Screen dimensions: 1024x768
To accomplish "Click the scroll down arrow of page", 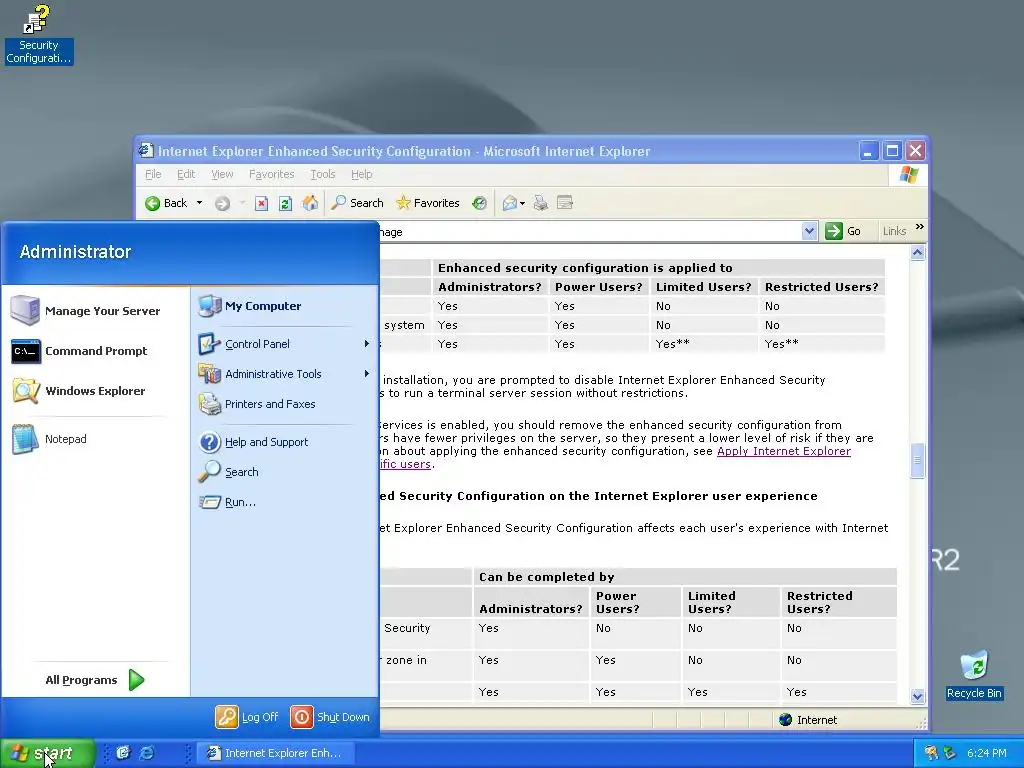I will 918,696.
